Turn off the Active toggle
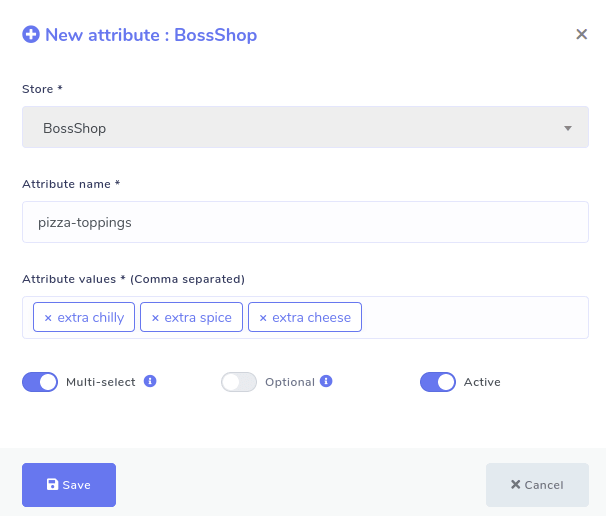 coord(438,382)
